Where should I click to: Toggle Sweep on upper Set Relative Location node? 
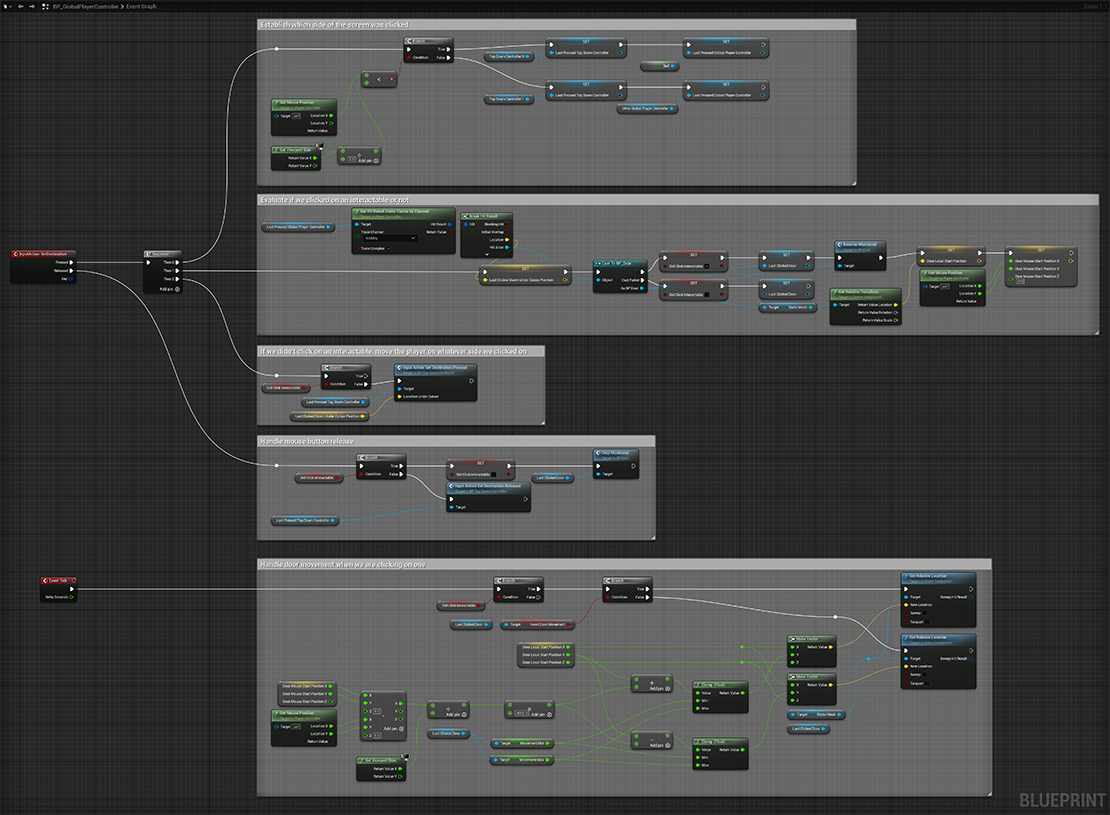(x=925, y=613)
